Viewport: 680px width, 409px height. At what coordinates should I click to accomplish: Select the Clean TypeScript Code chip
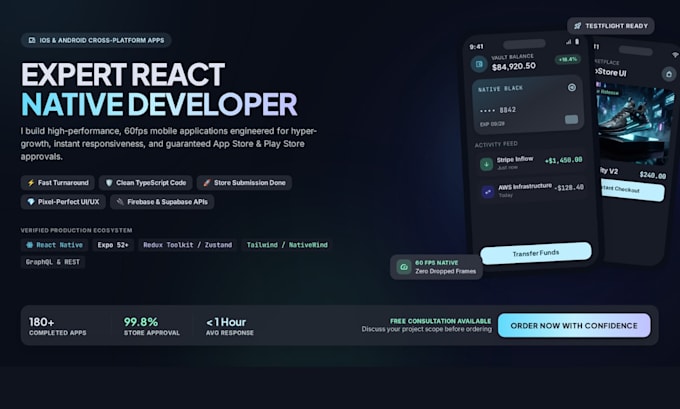[146, 183]
